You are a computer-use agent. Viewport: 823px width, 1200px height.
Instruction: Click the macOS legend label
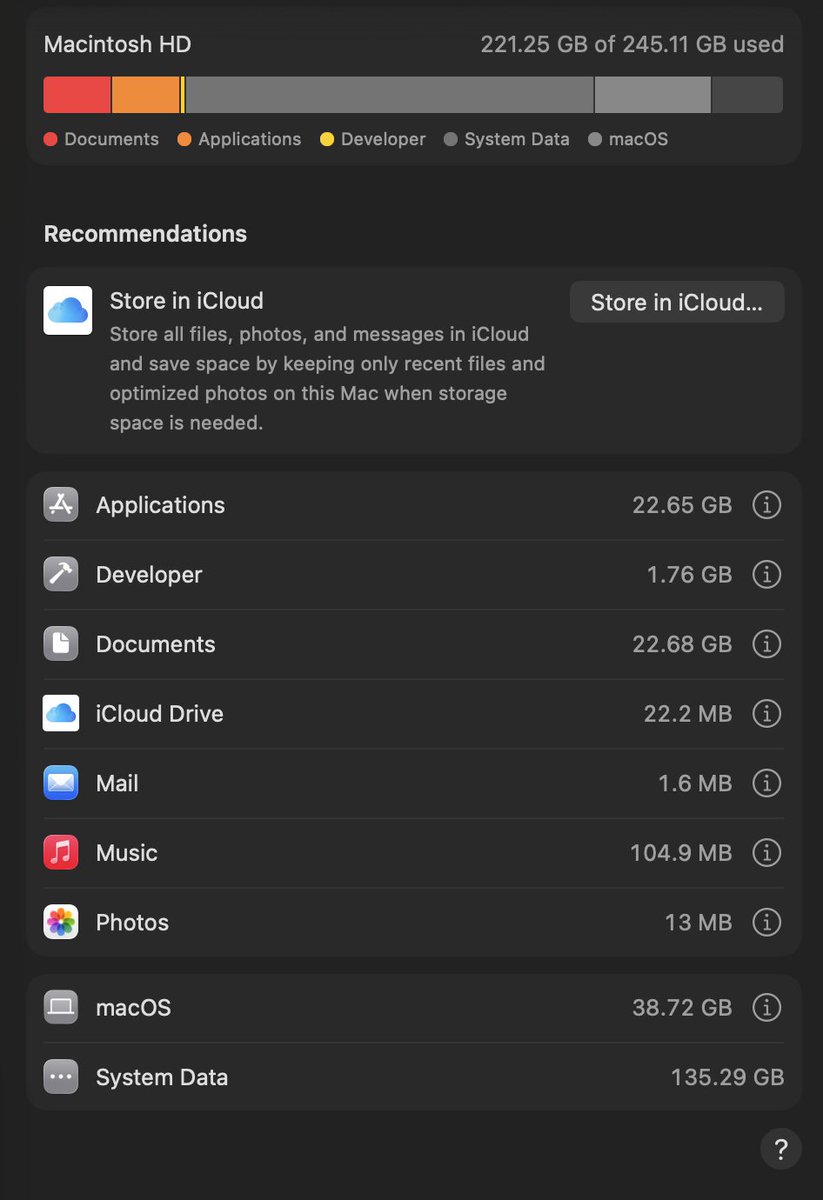638,139
